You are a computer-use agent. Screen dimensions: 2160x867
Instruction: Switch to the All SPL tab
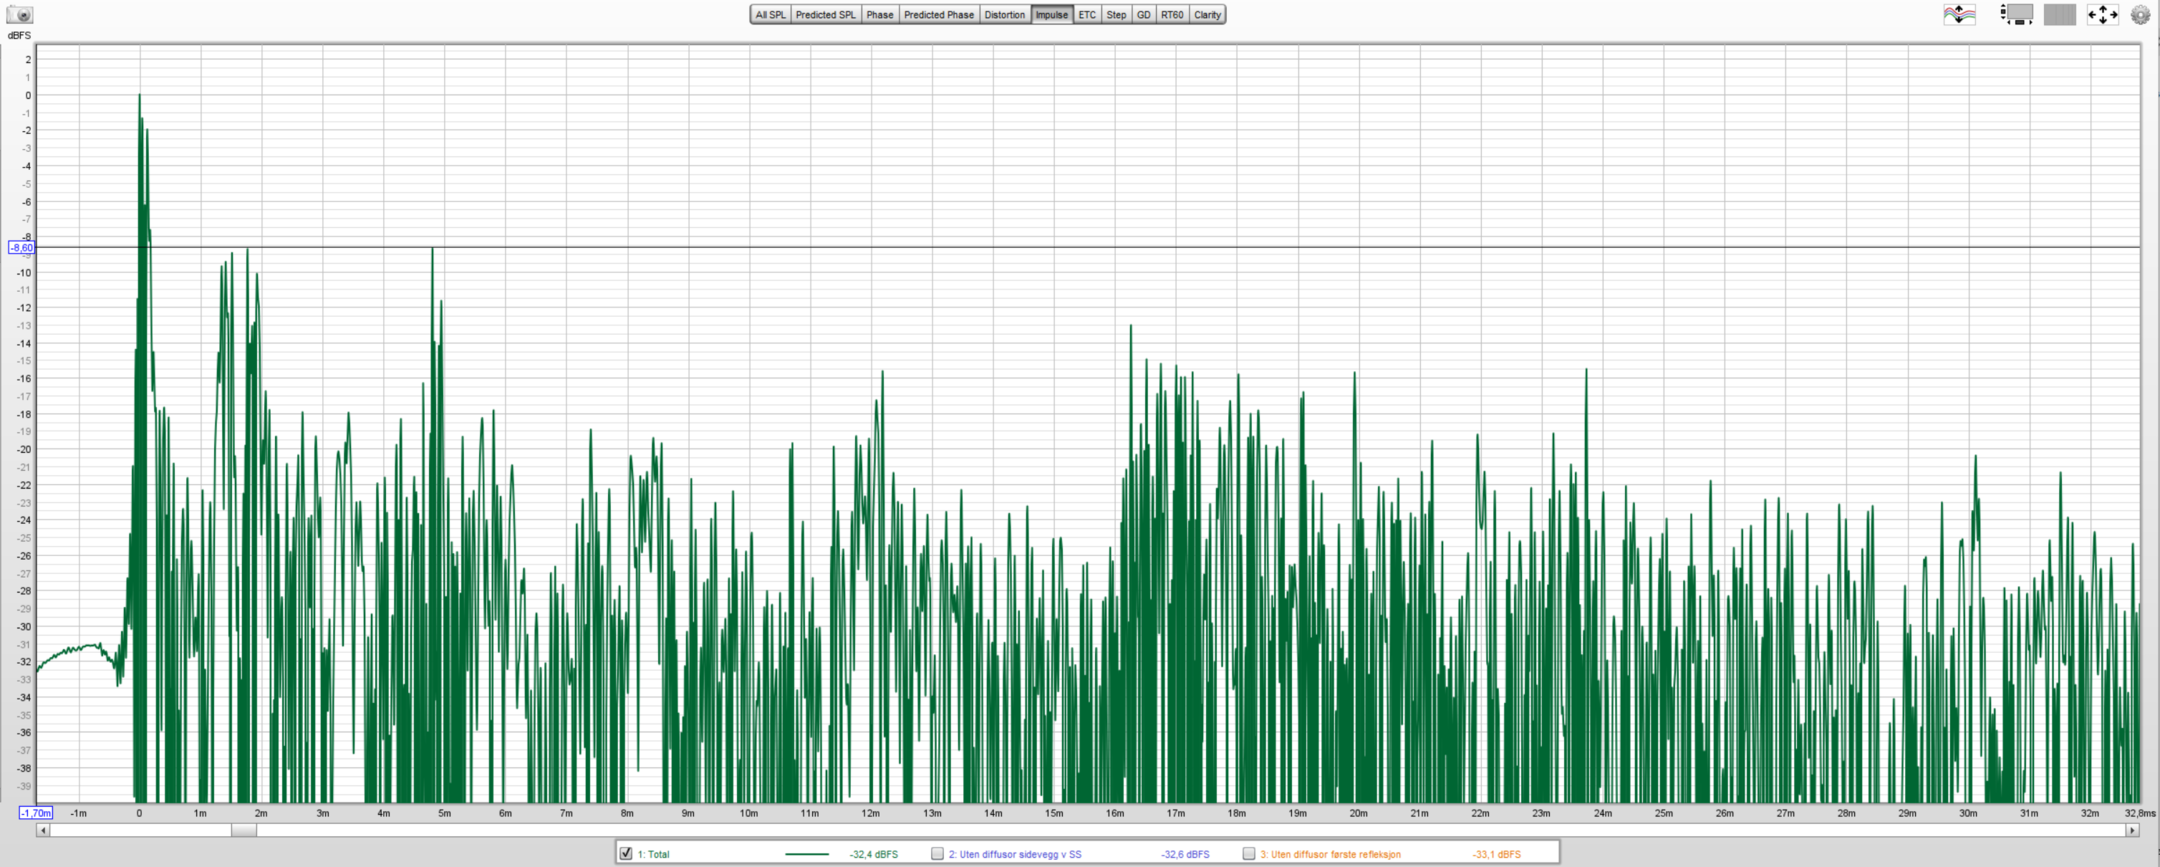(770, 14)
